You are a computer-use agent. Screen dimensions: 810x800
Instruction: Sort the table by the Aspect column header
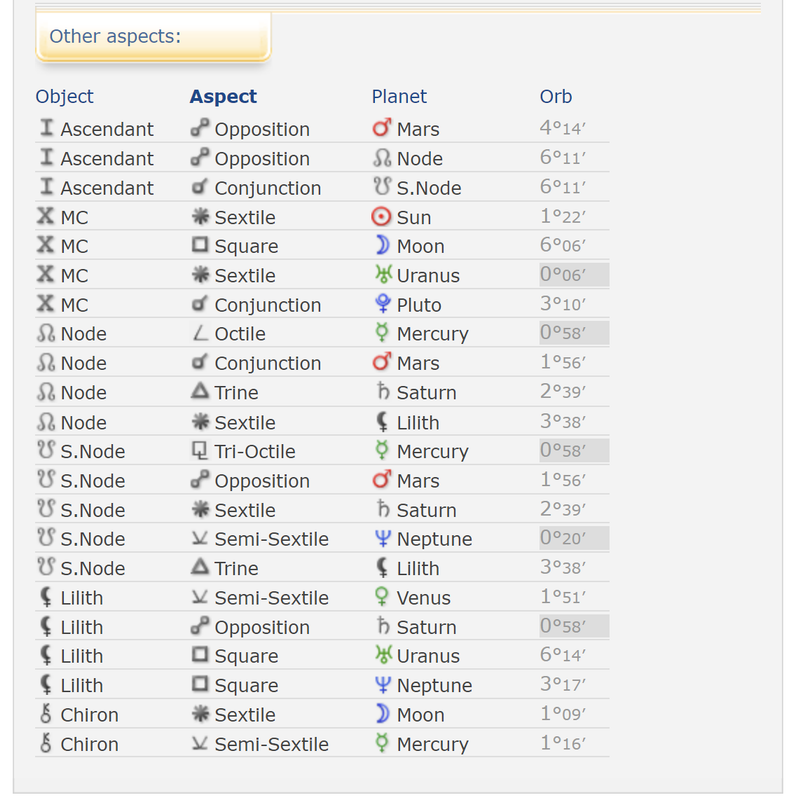[x=223, y=97]
